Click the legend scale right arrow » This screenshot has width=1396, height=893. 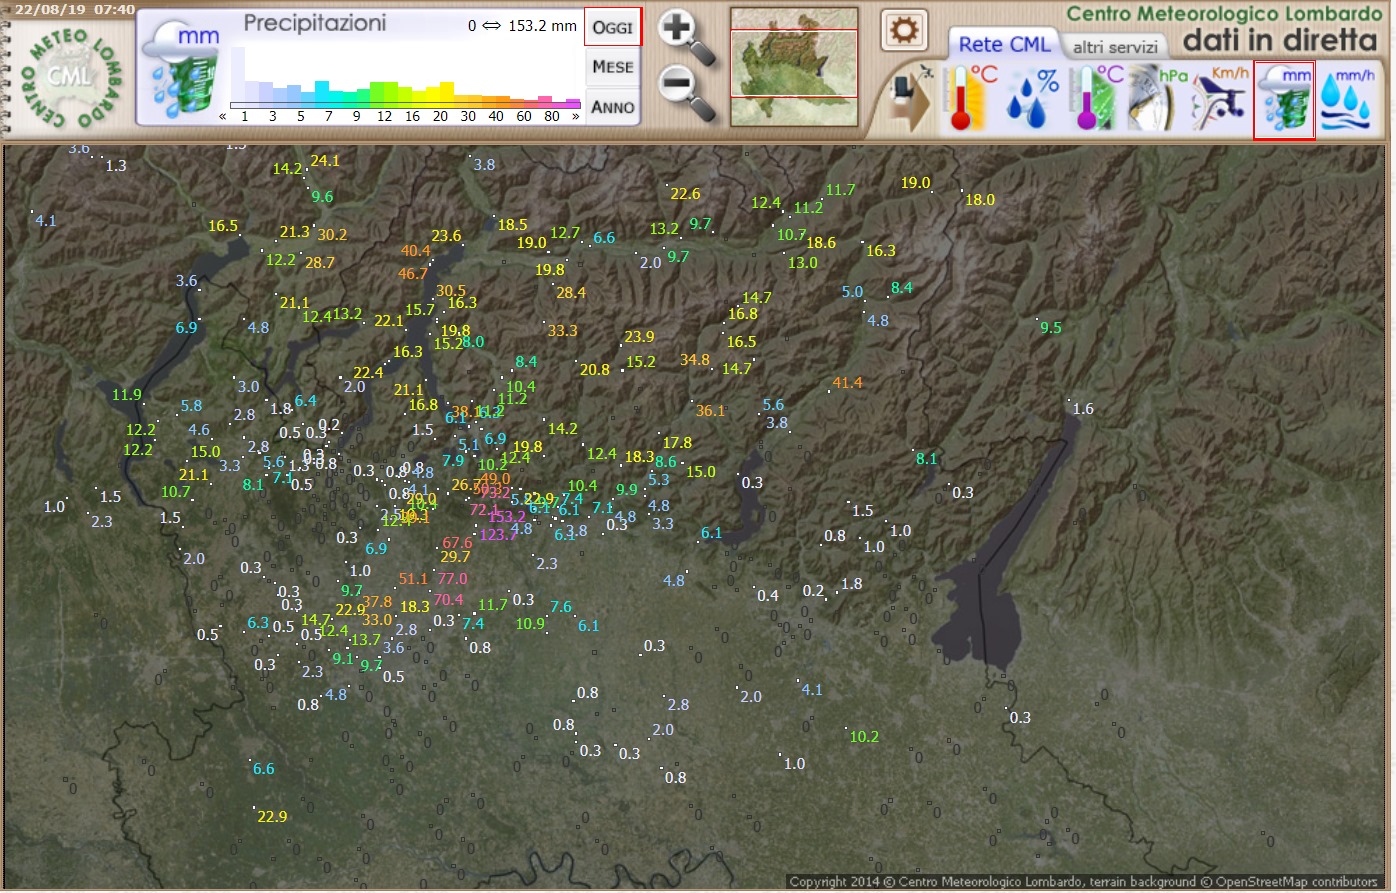click(575, 117)
